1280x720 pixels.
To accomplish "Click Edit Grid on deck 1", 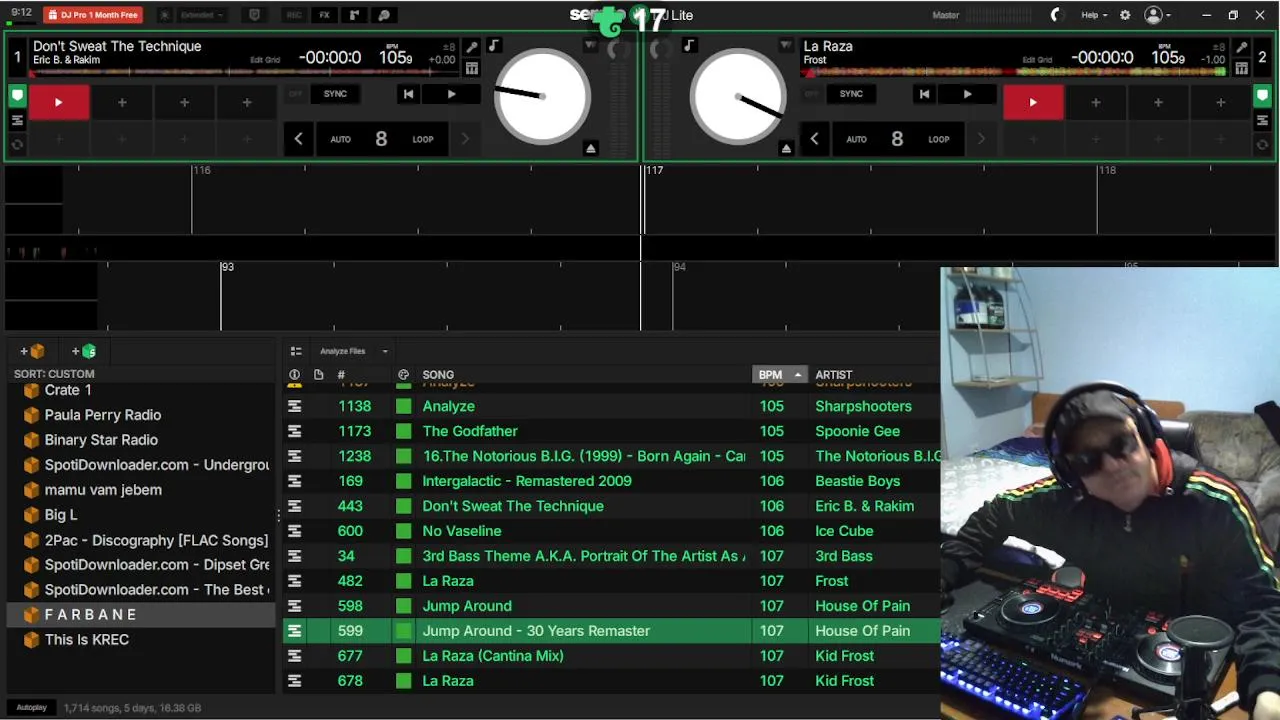I will [x=265, y=60].
